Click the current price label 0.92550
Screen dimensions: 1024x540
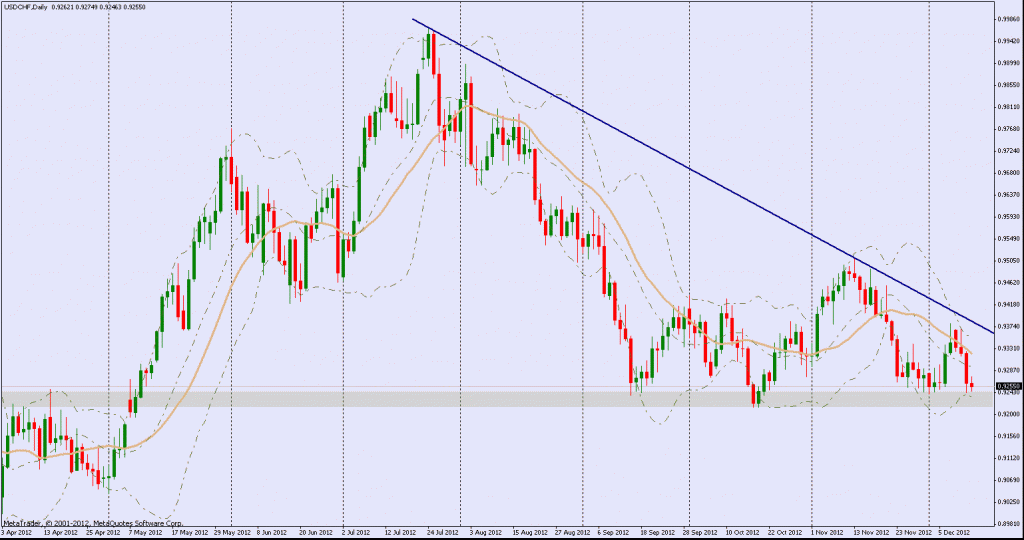[x=1008, y=386]
